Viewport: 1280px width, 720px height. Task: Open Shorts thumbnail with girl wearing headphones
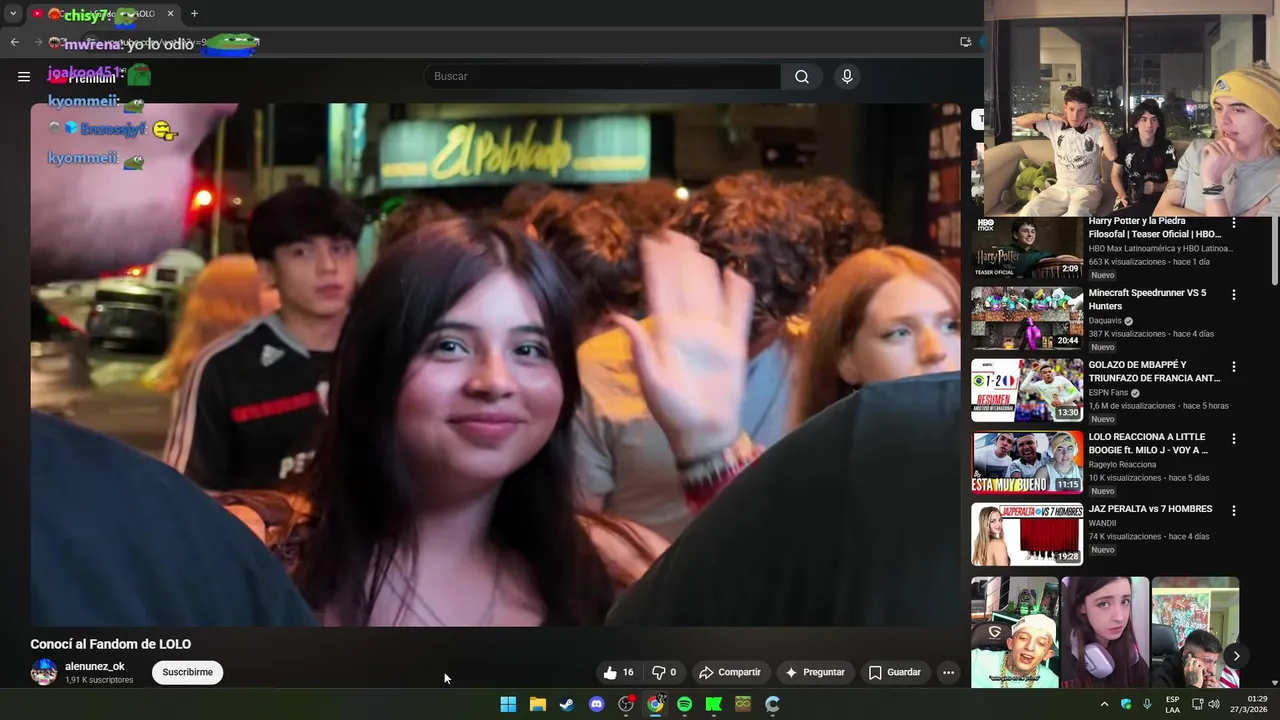click(x=1105, y=632)
